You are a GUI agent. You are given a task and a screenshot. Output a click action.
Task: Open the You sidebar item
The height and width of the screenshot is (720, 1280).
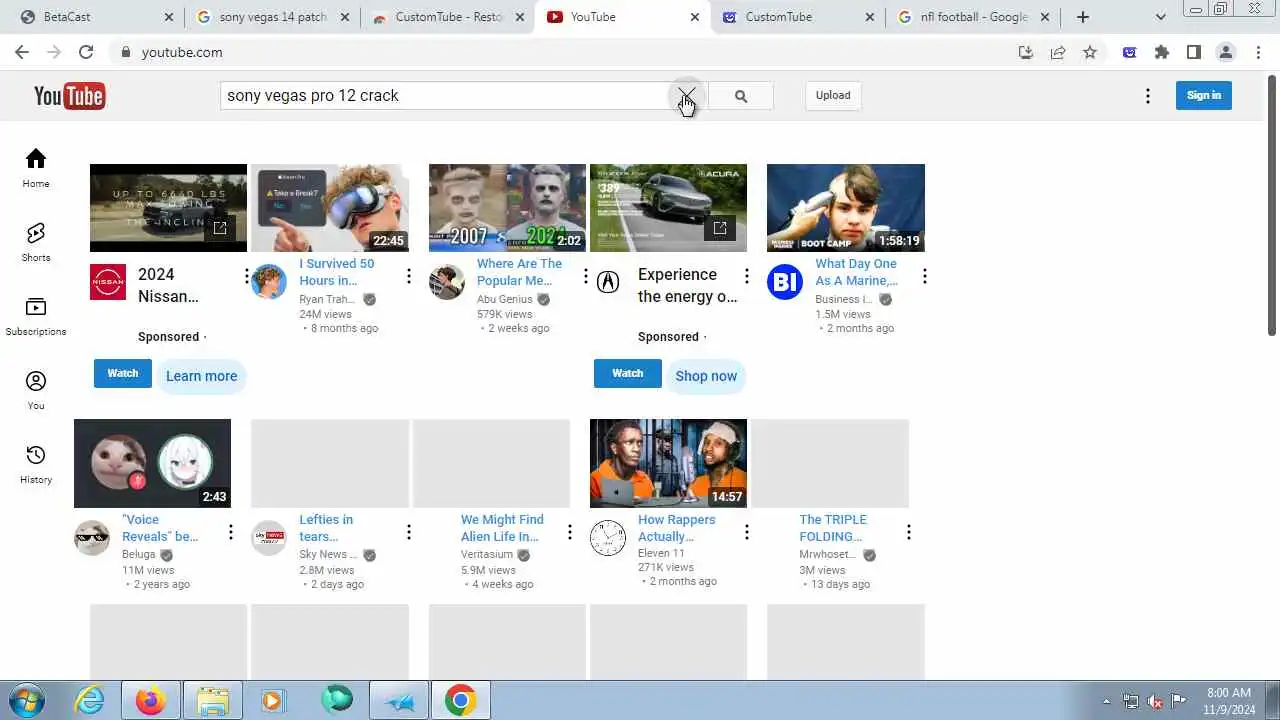pyautogui.click(x=36, y=390)
